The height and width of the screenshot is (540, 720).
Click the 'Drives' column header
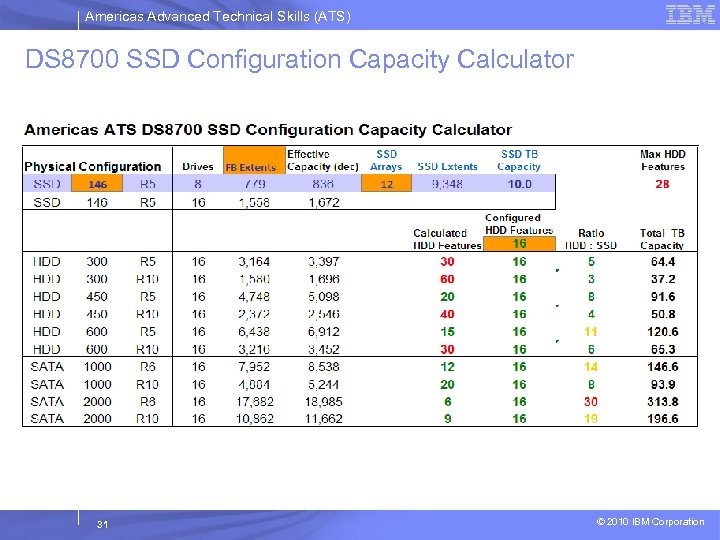pos(198,167)
